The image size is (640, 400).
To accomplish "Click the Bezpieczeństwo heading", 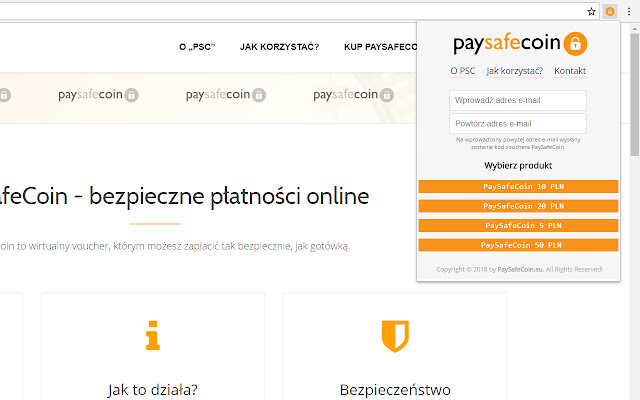I will coord(395,390).
